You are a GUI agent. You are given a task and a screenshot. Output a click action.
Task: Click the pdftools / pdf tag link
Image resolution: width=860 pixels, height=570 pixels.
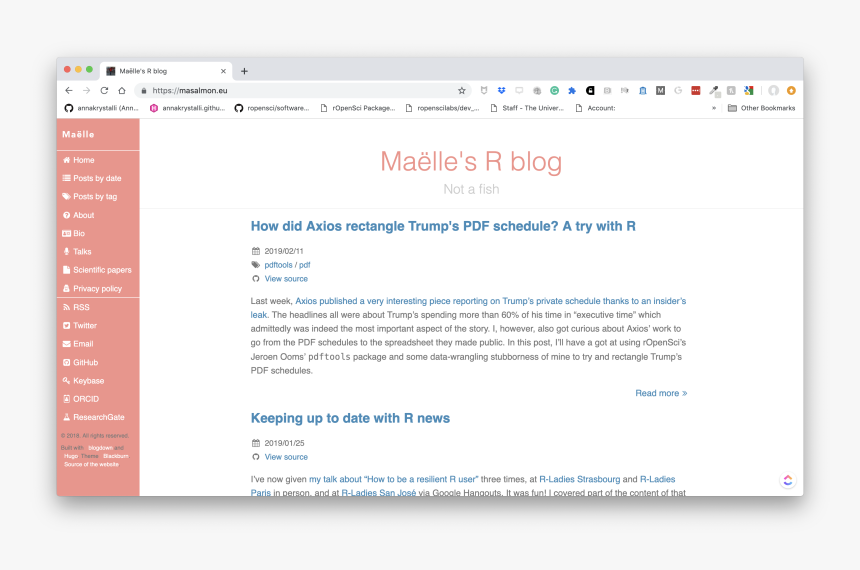(287, 265)
